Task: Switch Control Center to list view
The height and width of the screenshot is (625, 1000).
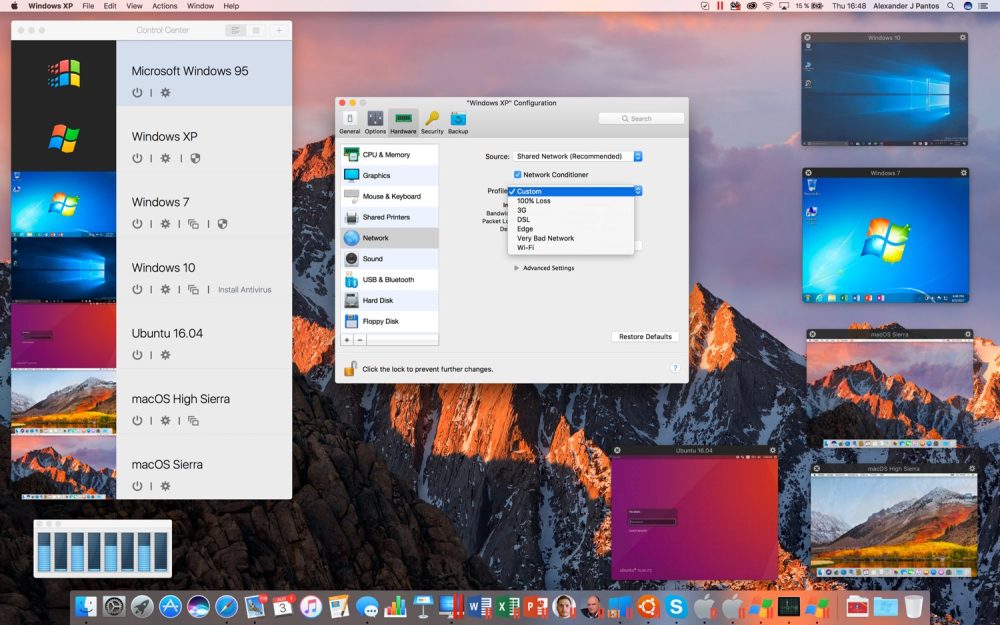Action: (236, 30)
